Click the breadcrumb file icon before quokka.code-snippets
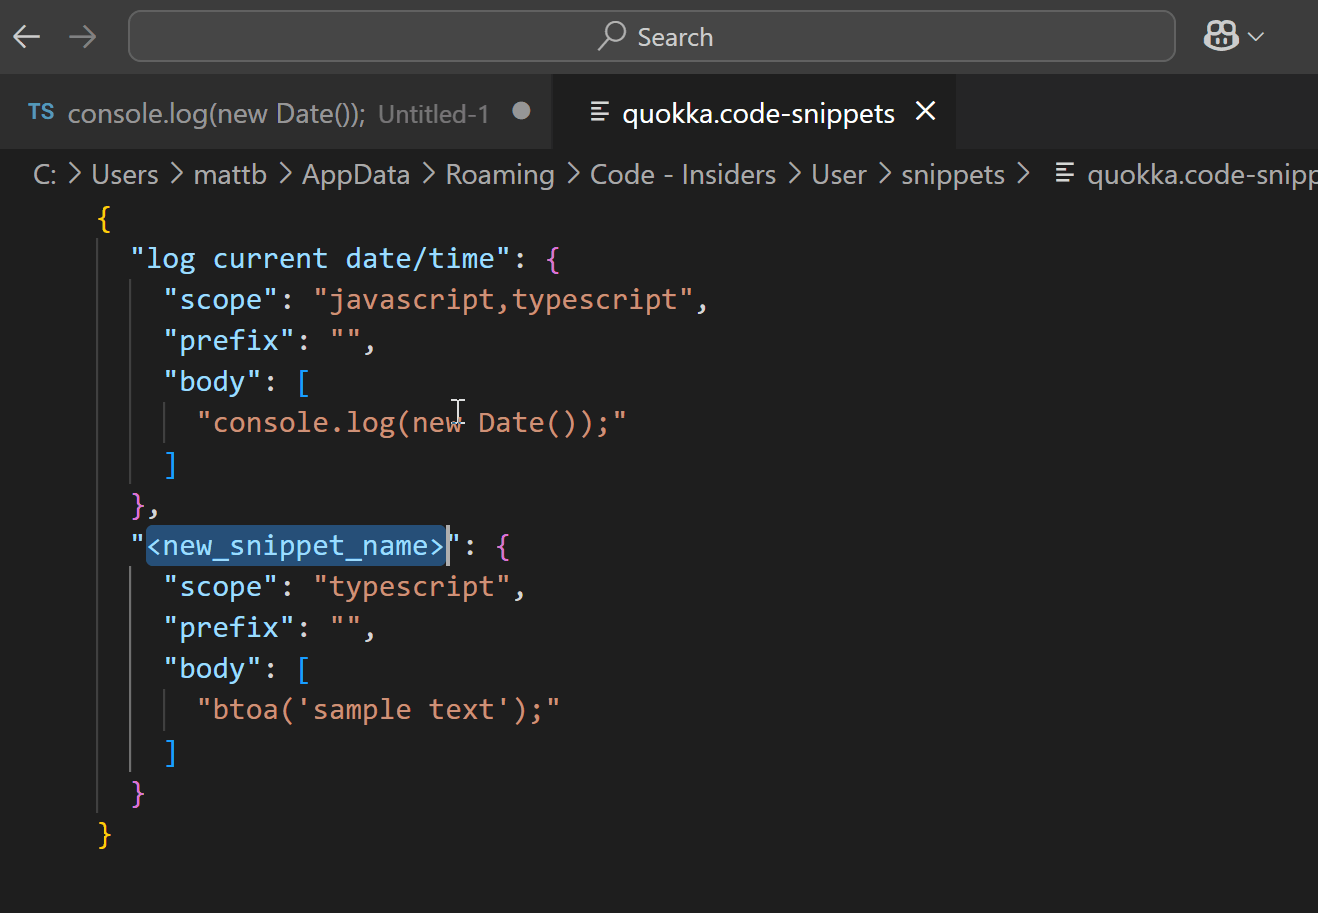The image size is (1318, 913). point(1065,174)
